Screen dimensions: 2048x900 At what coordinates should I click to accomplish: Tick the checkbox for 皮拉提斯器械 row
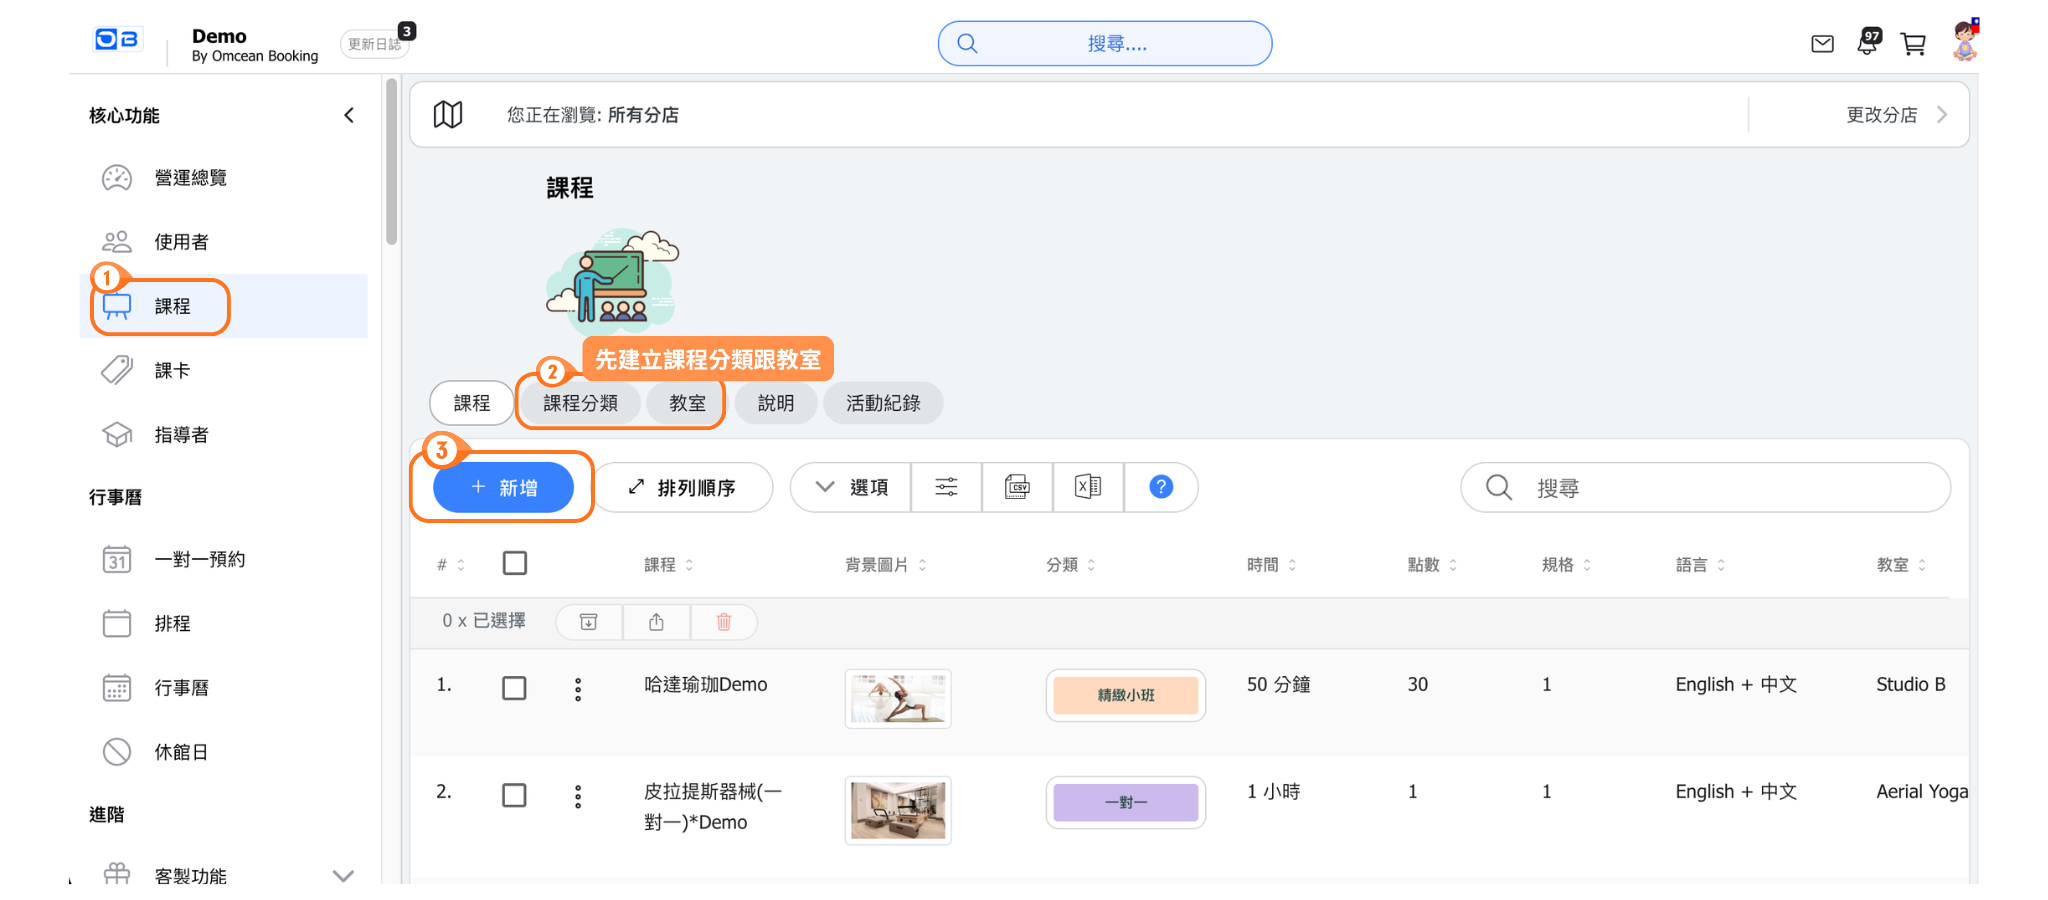tap(514, 795)
